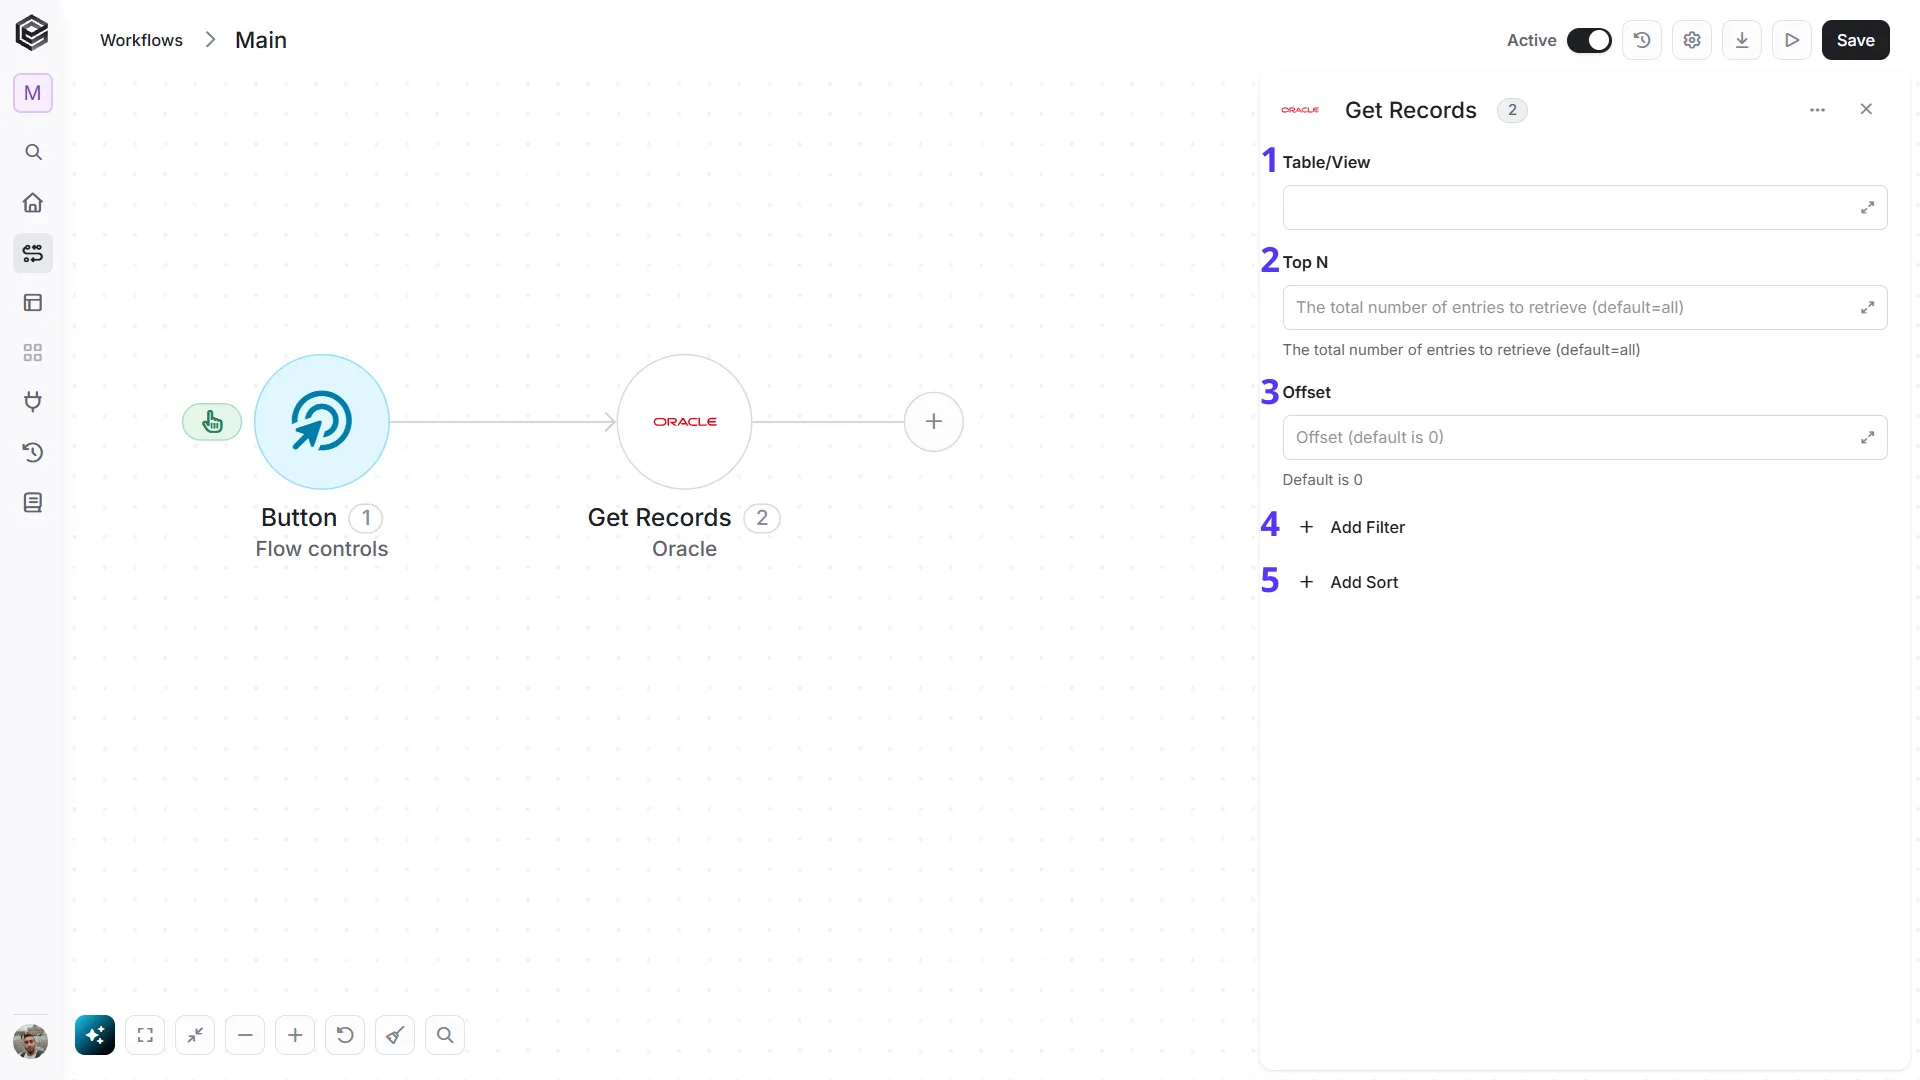Run the workflow with the play button
Image resolution: width=1920 pixels, height=1080 pixels.
point(1792,40)
